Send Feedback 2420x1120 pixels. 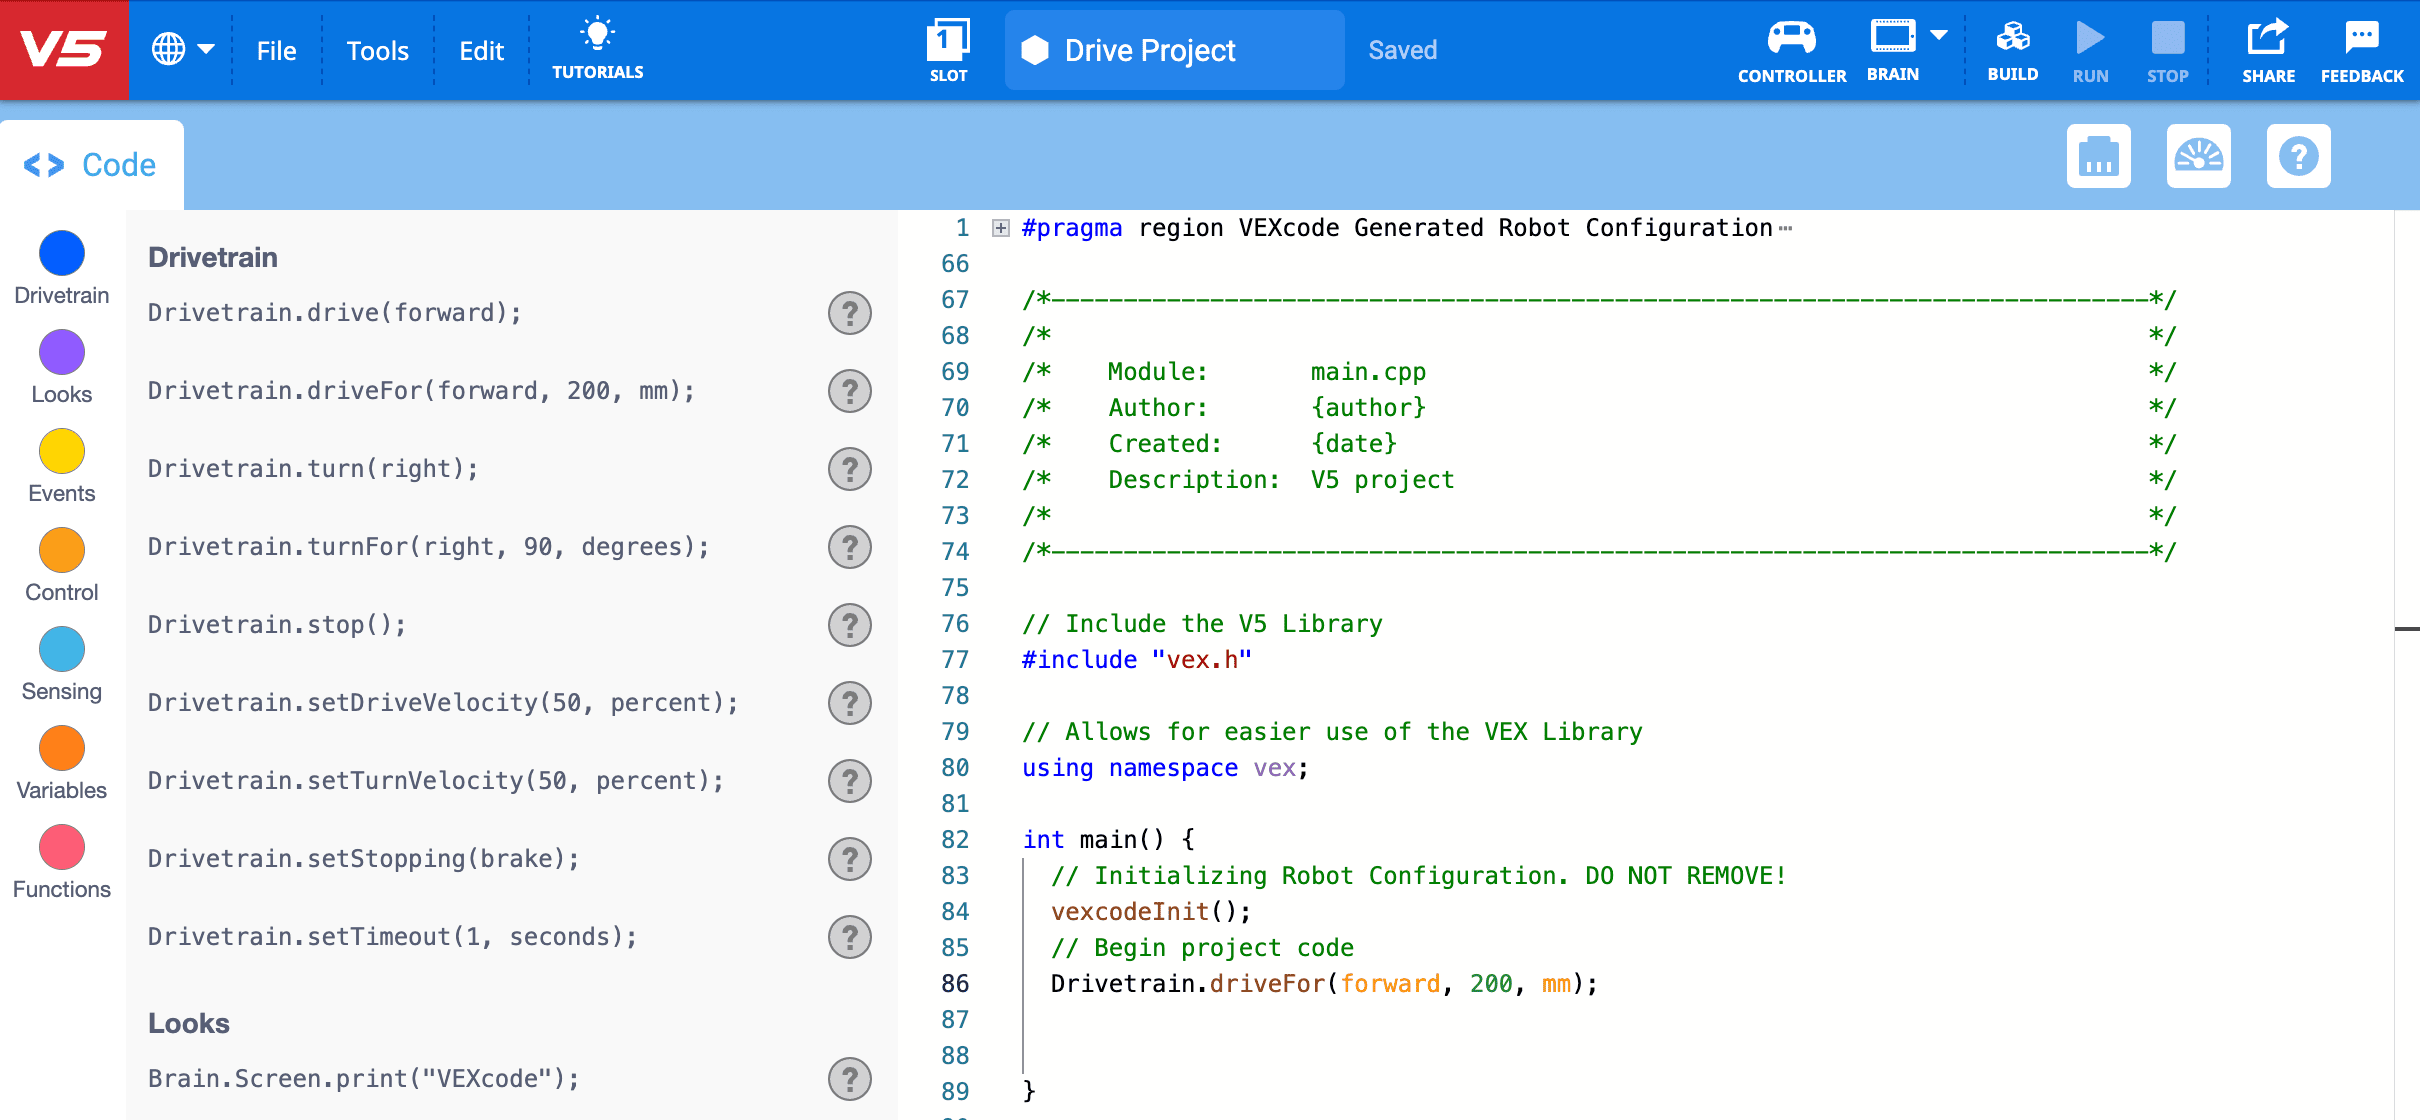coord(2362,47)
